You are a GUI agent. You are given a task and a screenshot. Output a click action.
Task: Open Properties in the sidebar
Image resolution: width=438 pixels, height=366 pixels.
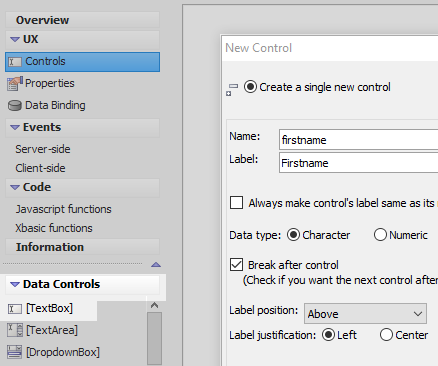[x=50, y=83]
